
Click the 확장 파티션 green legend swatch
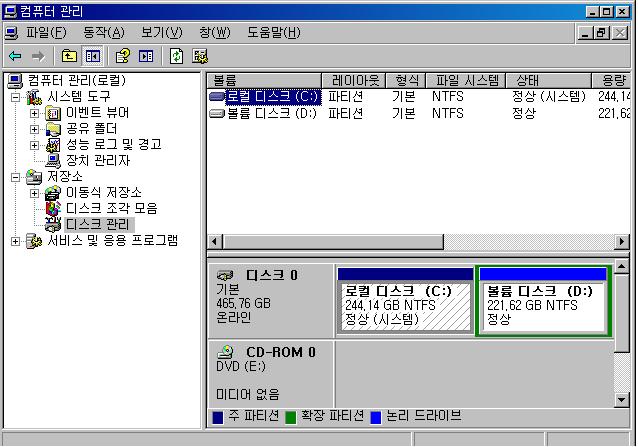291,417
